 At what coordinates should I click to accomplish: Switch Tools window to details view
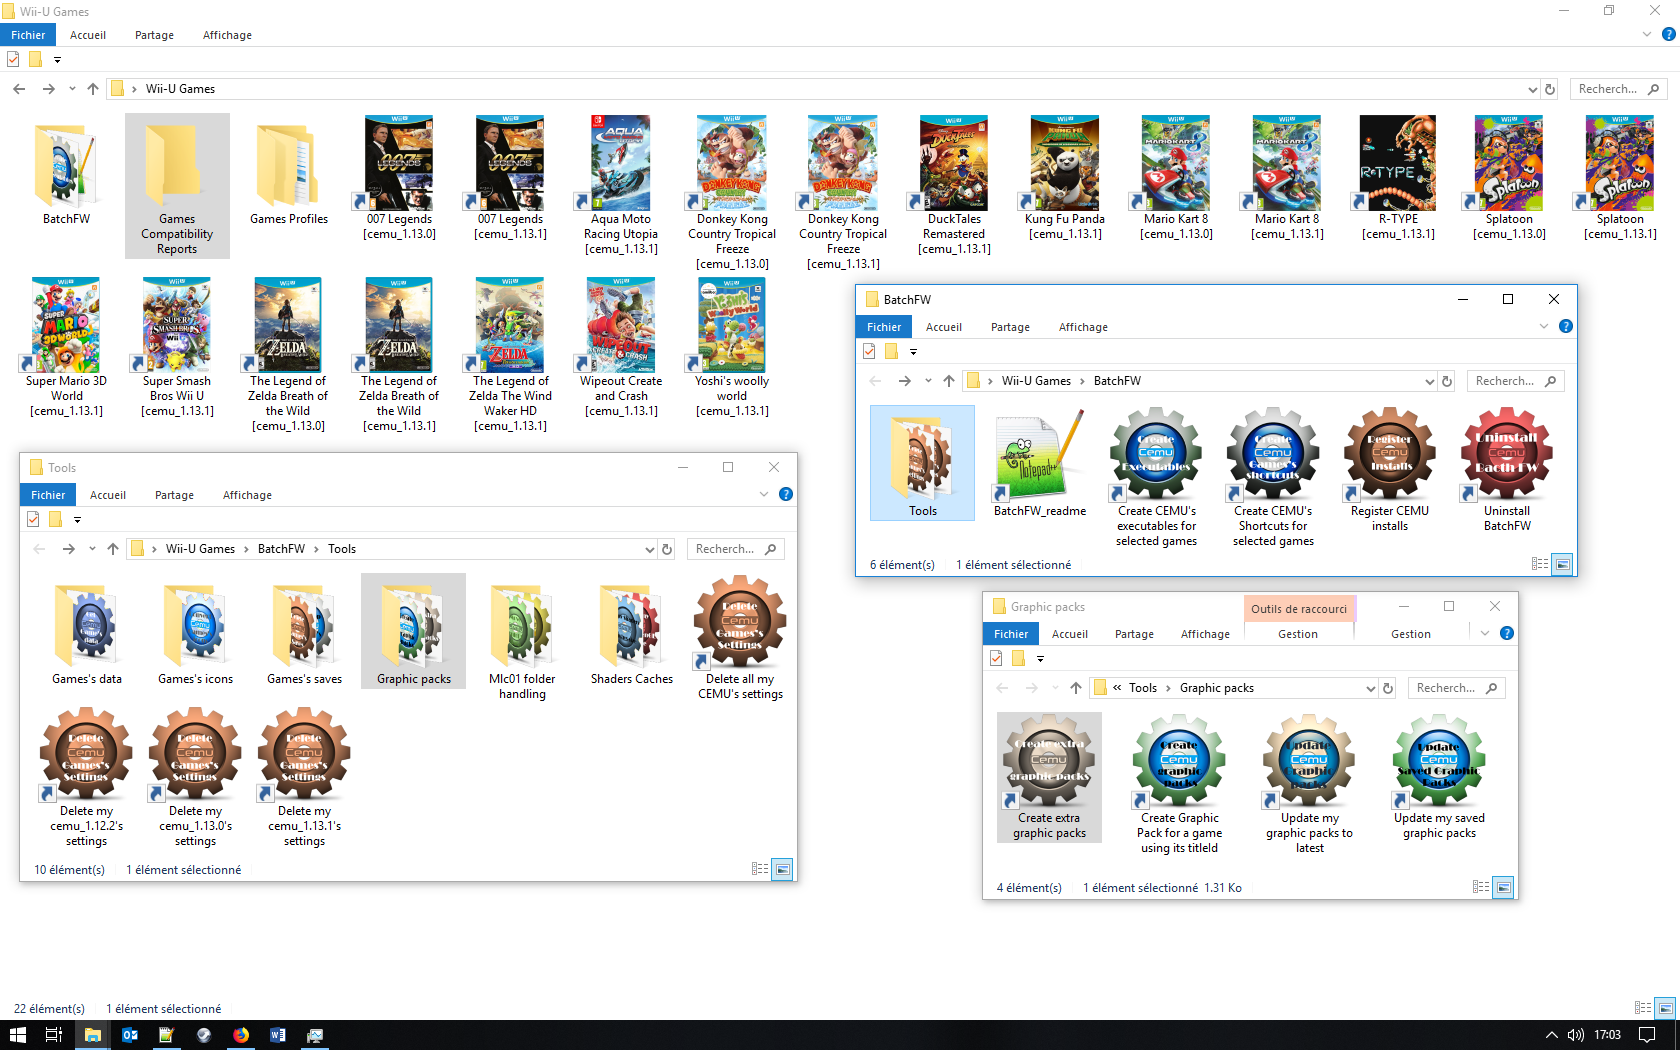(x=760, y=870)
